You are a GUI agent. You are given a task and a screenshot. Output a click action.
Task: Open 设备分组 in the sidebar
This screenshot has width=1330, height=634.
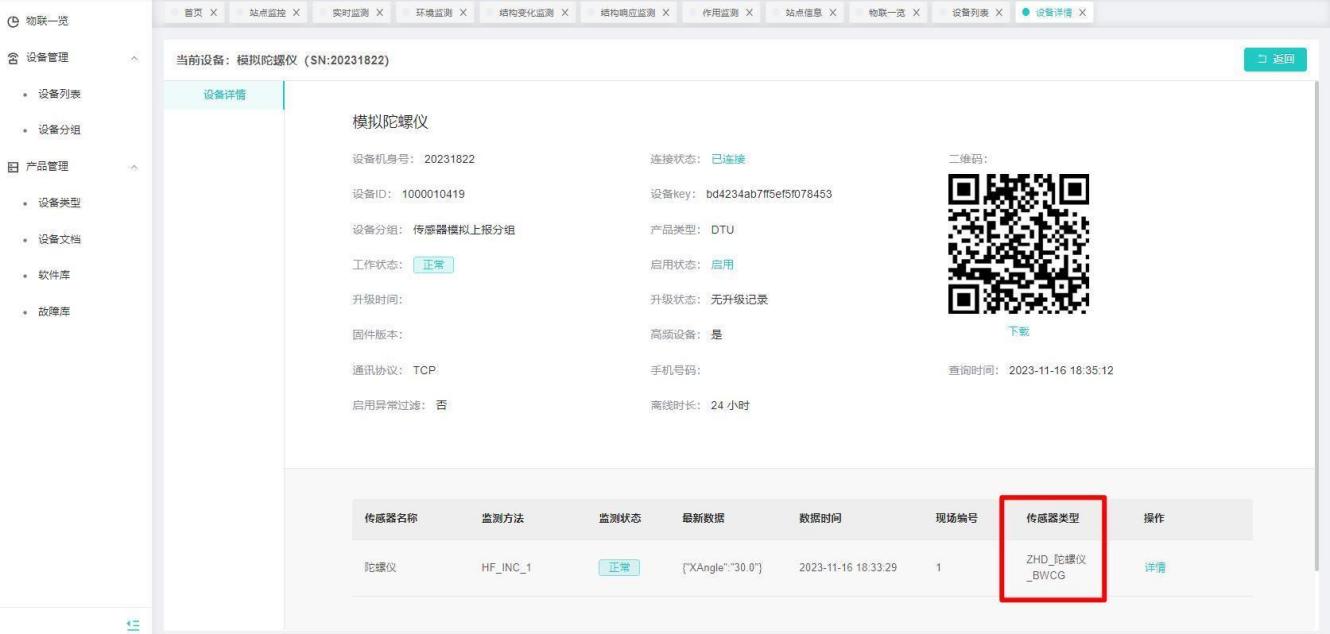(x=60, y=130)
